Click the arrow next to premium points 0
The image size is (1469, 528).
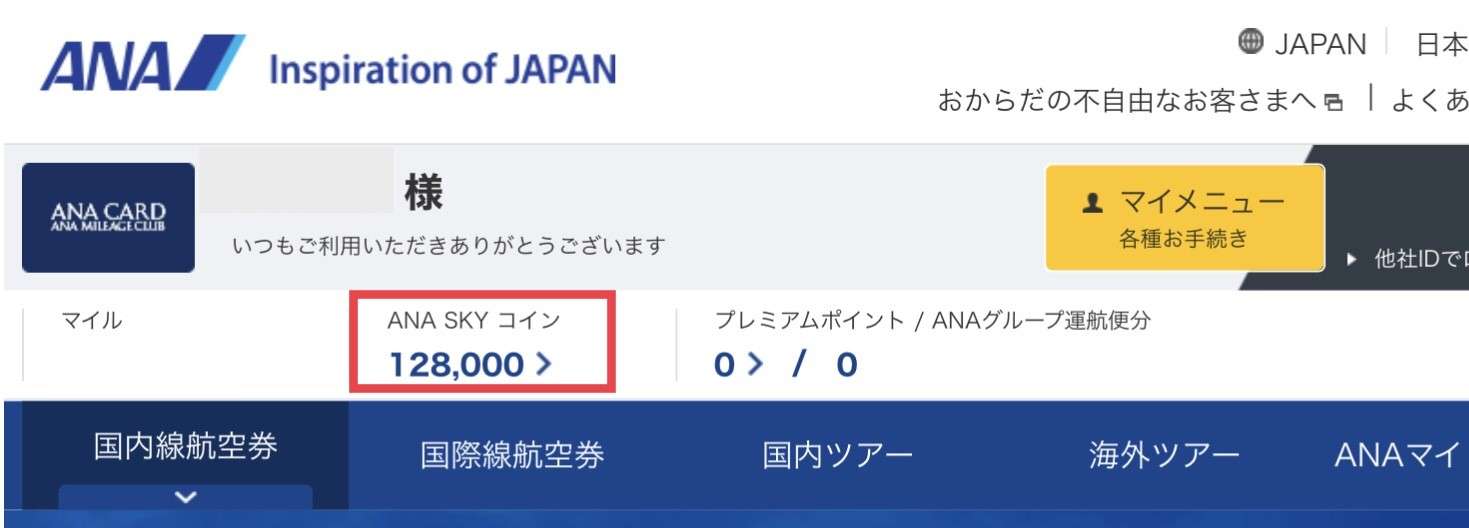[755, 364]
